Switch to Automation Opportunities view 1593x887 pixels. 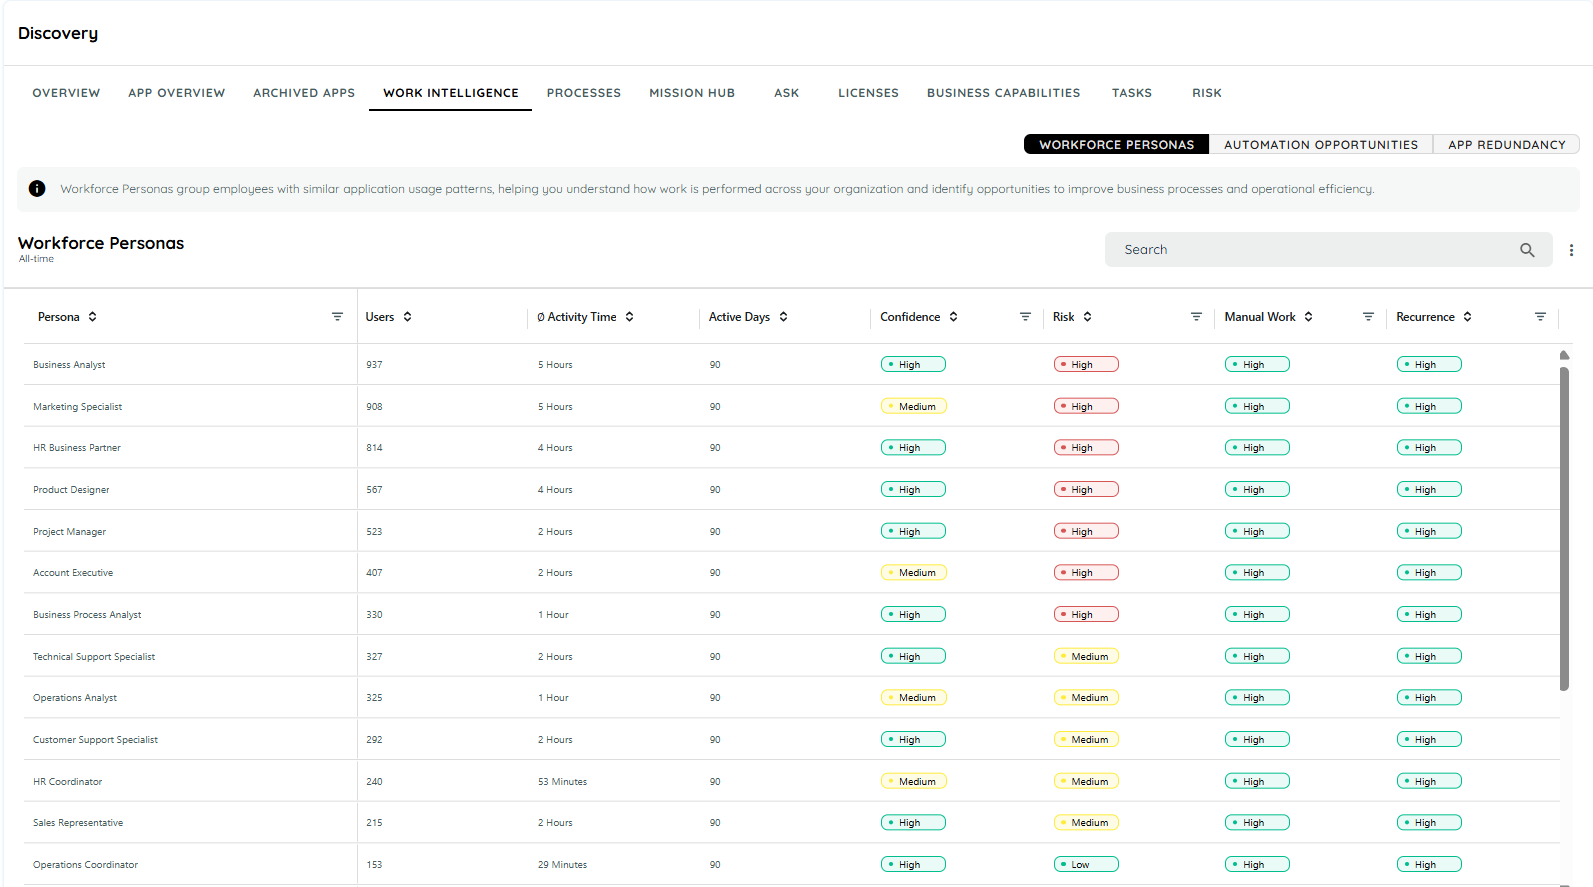click(1321, 145)
